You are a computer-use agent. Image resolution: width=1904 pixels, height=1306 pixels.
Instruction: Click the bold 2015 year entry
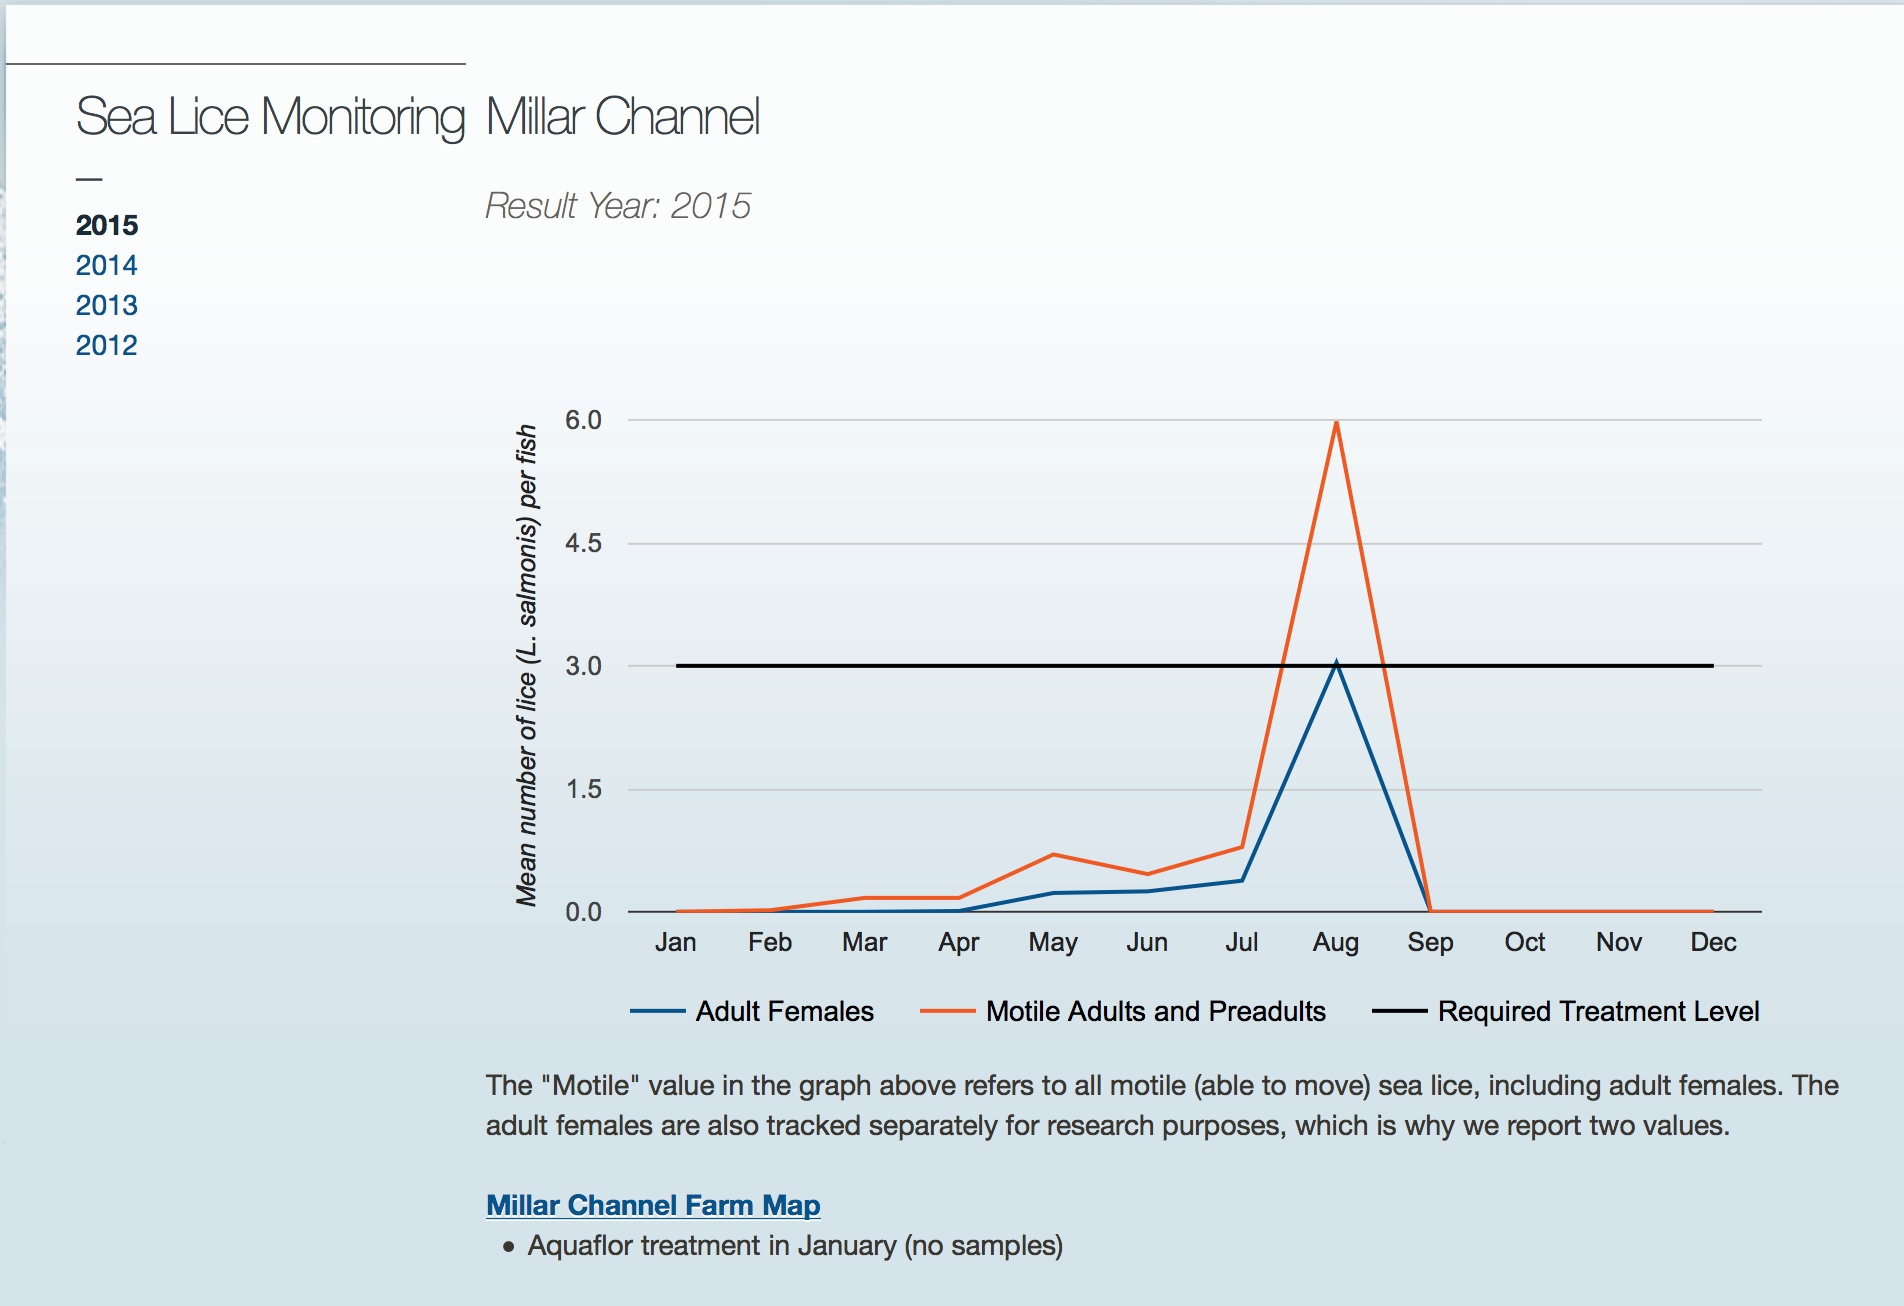point(107,225)
